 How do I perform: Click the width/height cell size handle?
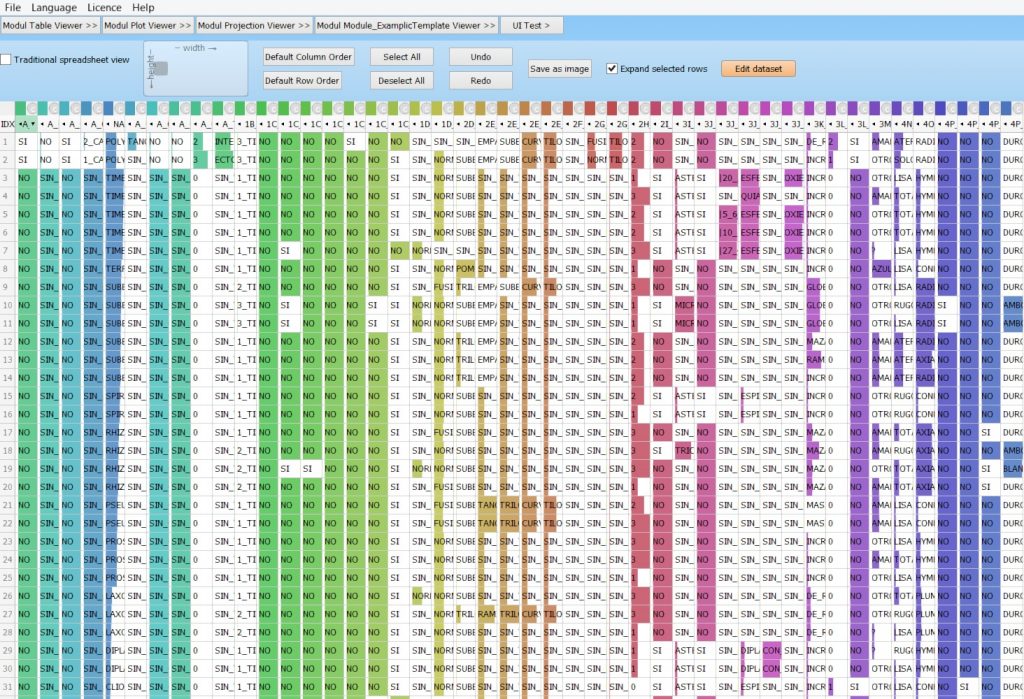click(160, 69)
